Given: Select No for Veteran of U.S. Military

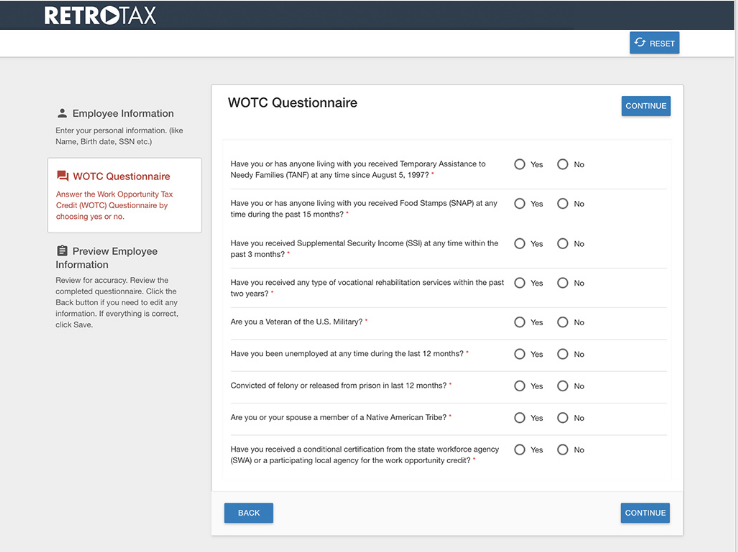Looking at the screenshot, I should point(562,322).
